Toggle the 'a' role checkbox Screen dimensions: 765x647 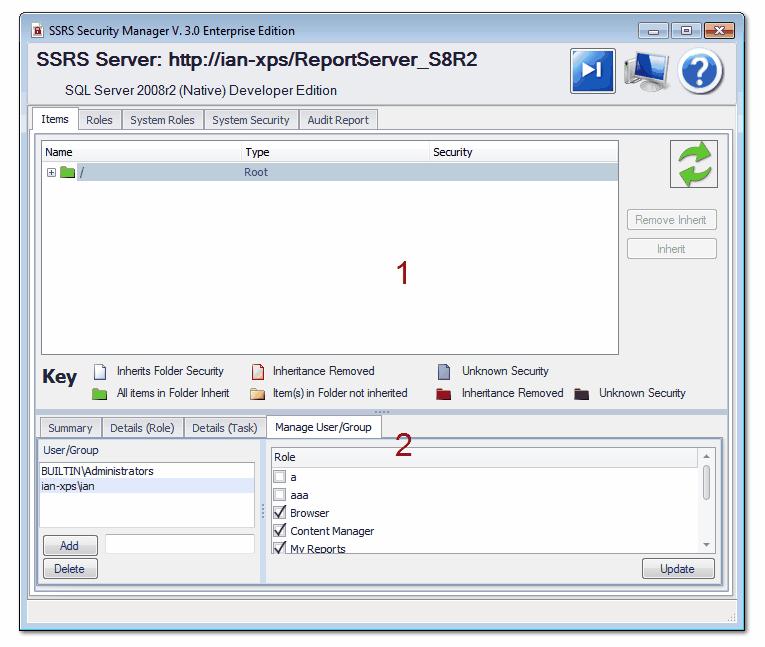[x=280, y=477]
